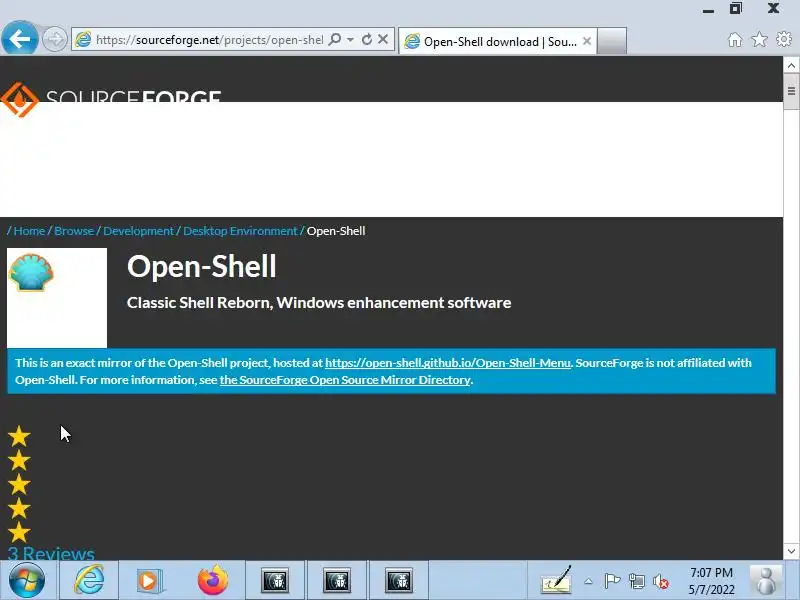Click the vertical scrollbar thumb
Image resolution: width=800 pixels, height=600 pixels.
click(x=791, y=91)
